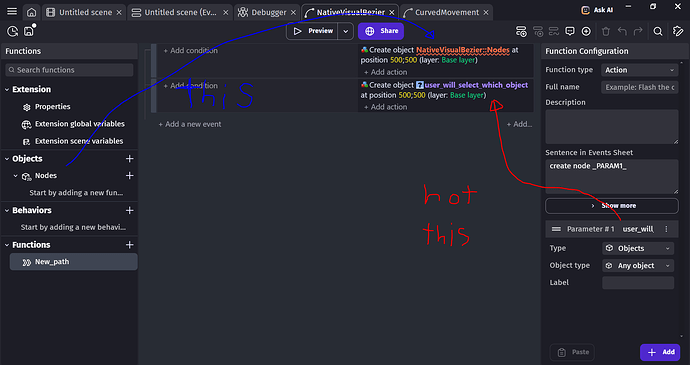Screen dimensions: 690x365
Task: Go to the home page icon
Action: point(32,12)
